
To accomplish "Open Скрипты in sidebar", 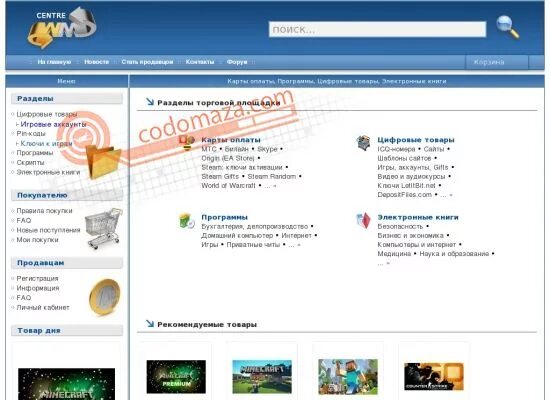I will click(x=30, y=163).
